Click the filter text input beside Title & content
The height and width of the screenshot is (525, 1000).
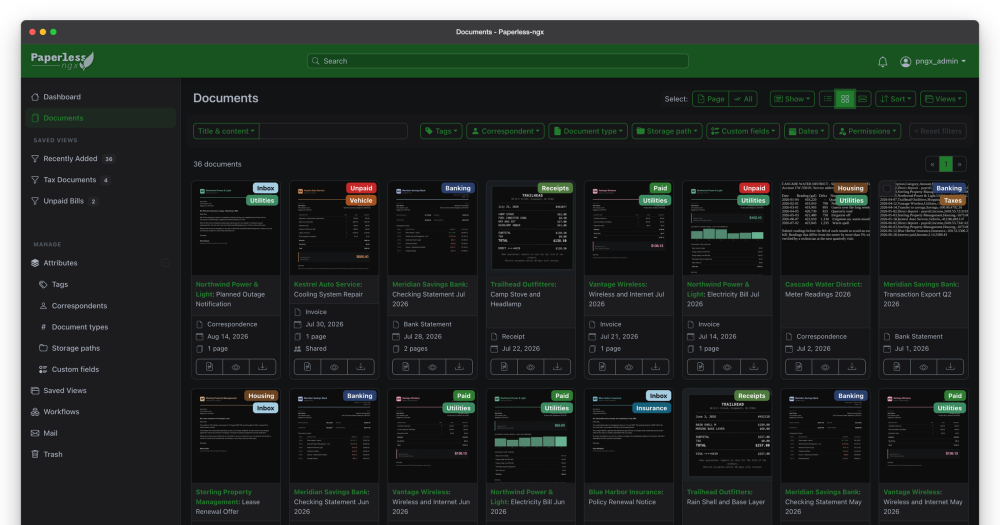pos(334,131)
